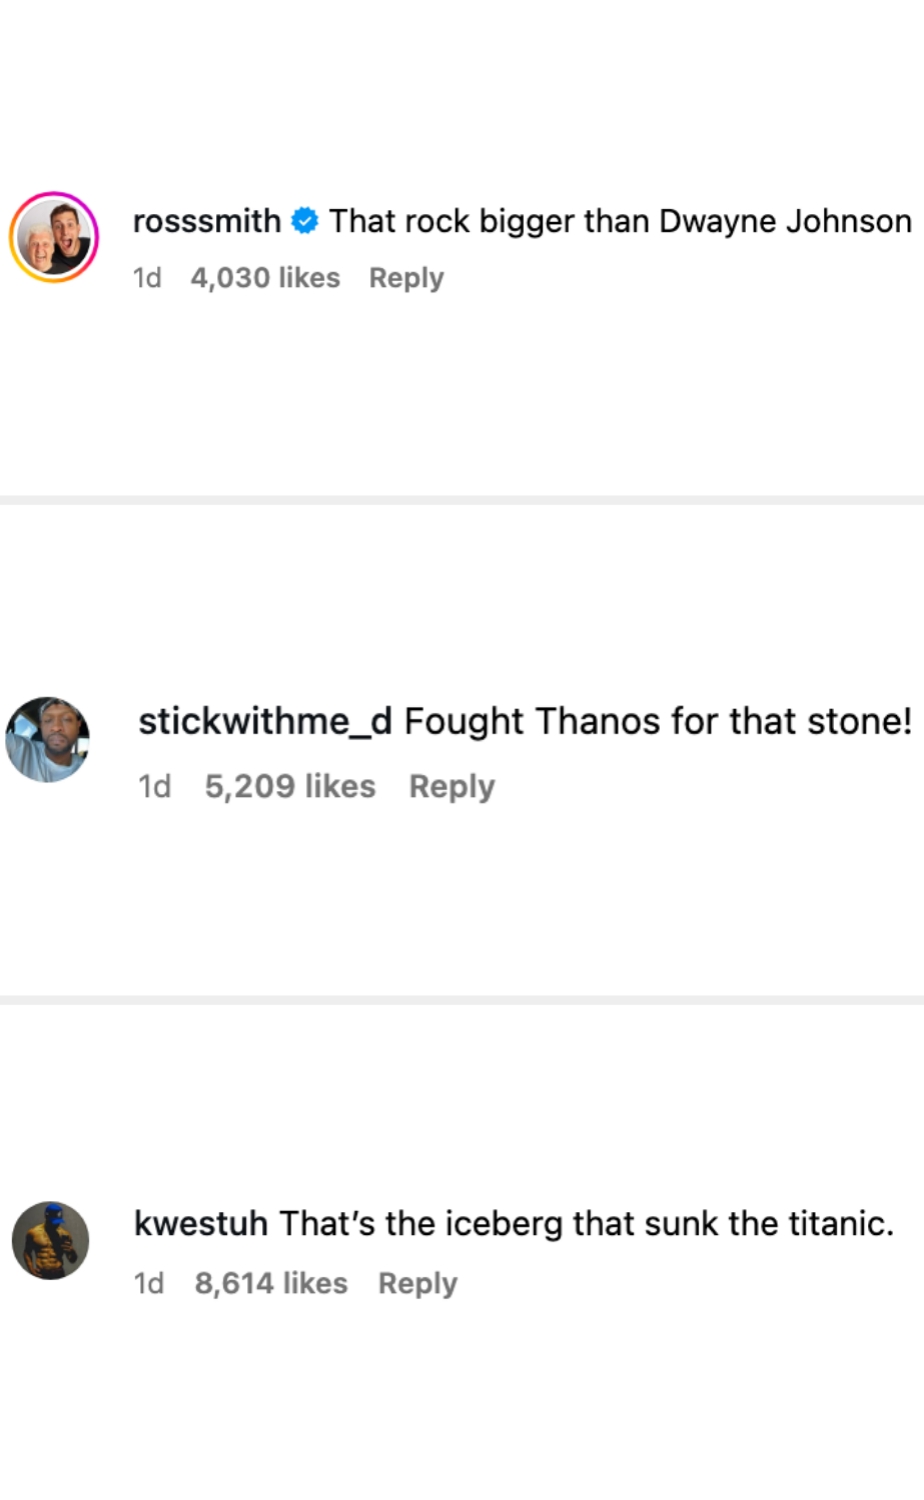Tap the 1d timestamp under kwestuh's comment
The width and height of the screenshot is (924, 1500).
pyautogui.click(x=149, y=1283)
